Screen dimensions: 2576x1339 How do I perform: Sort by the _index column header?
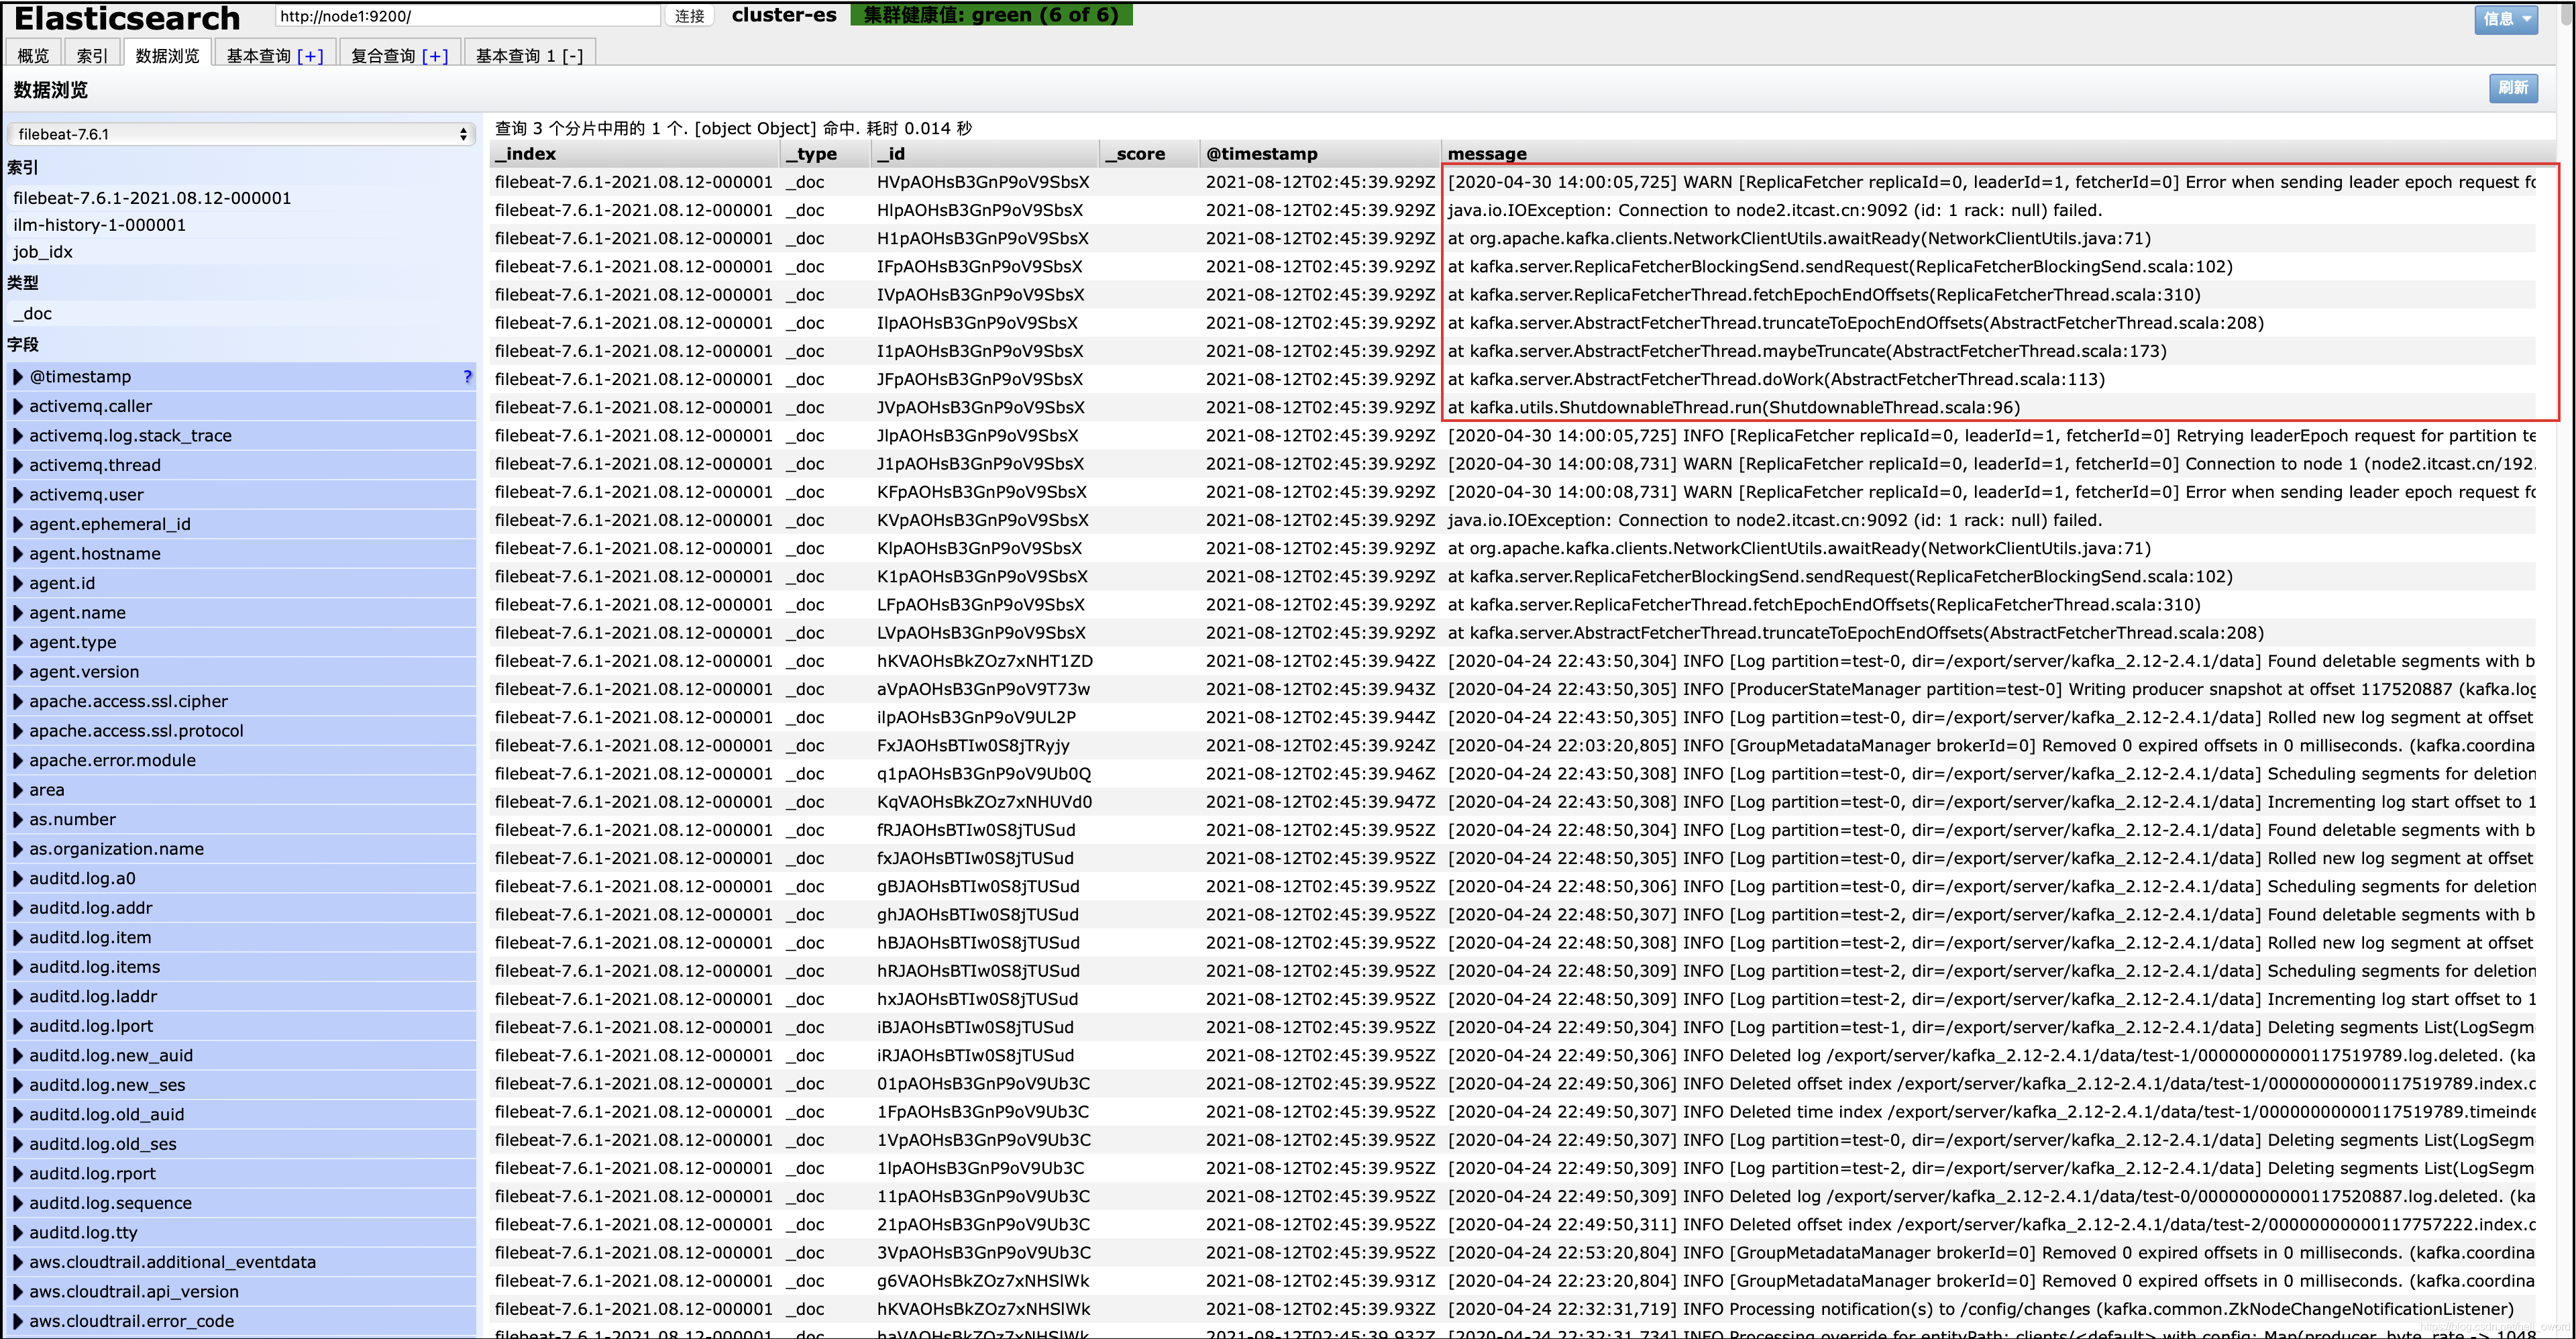pos(634,154)
